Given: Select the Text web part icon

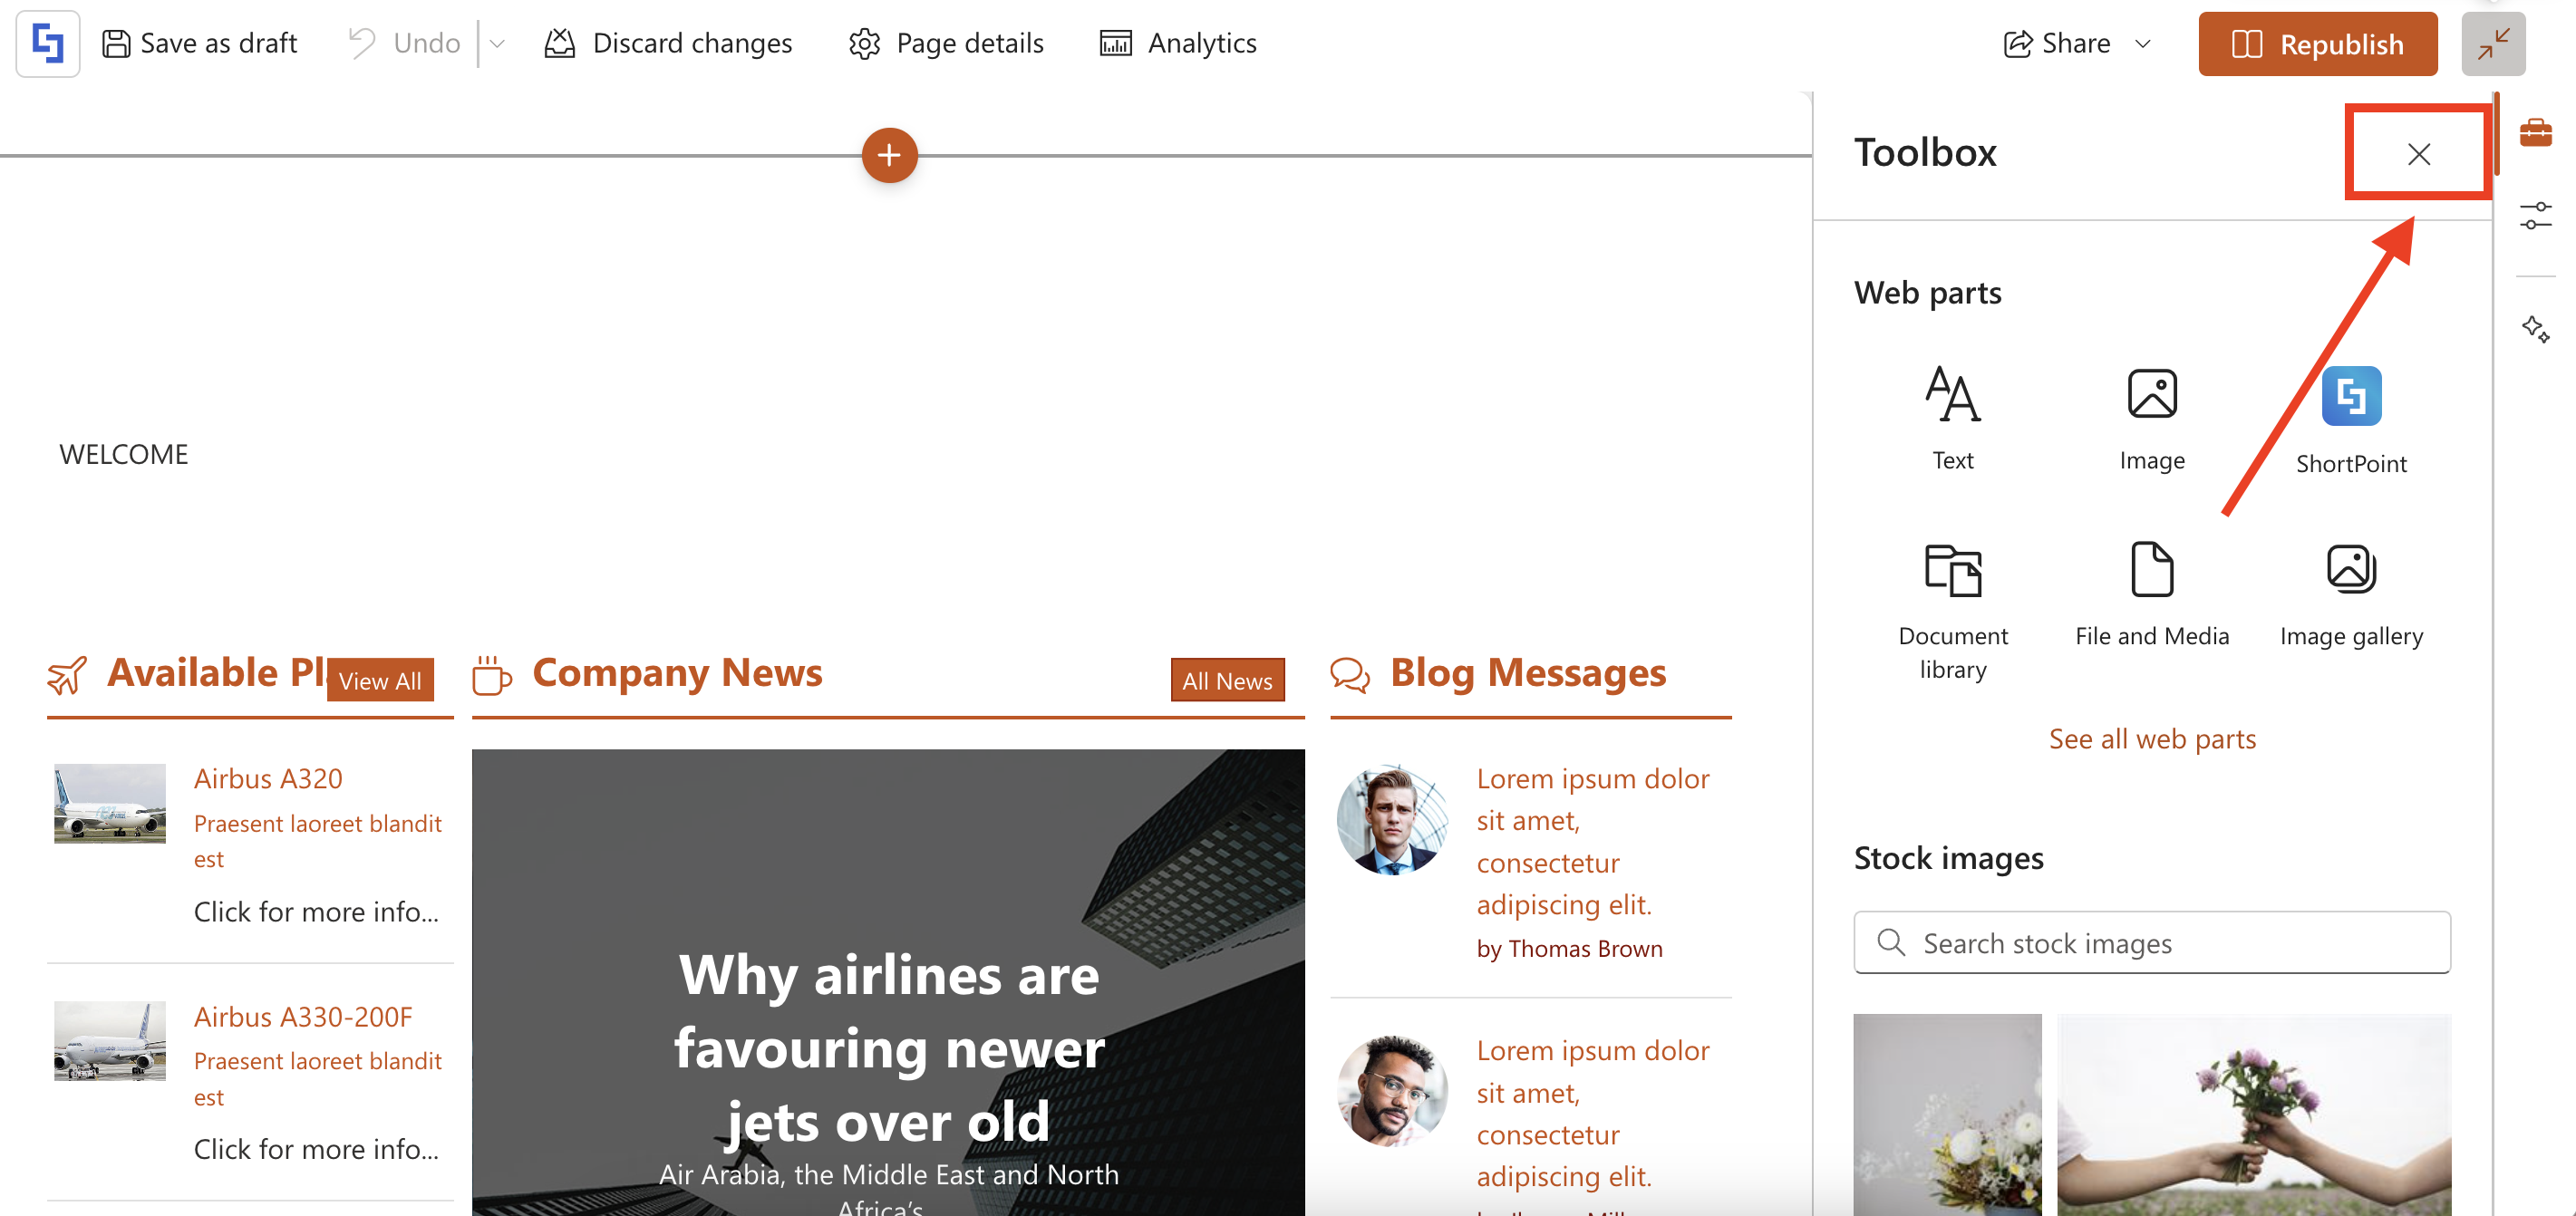Looking at the screenshot, I should [1952, 395].
